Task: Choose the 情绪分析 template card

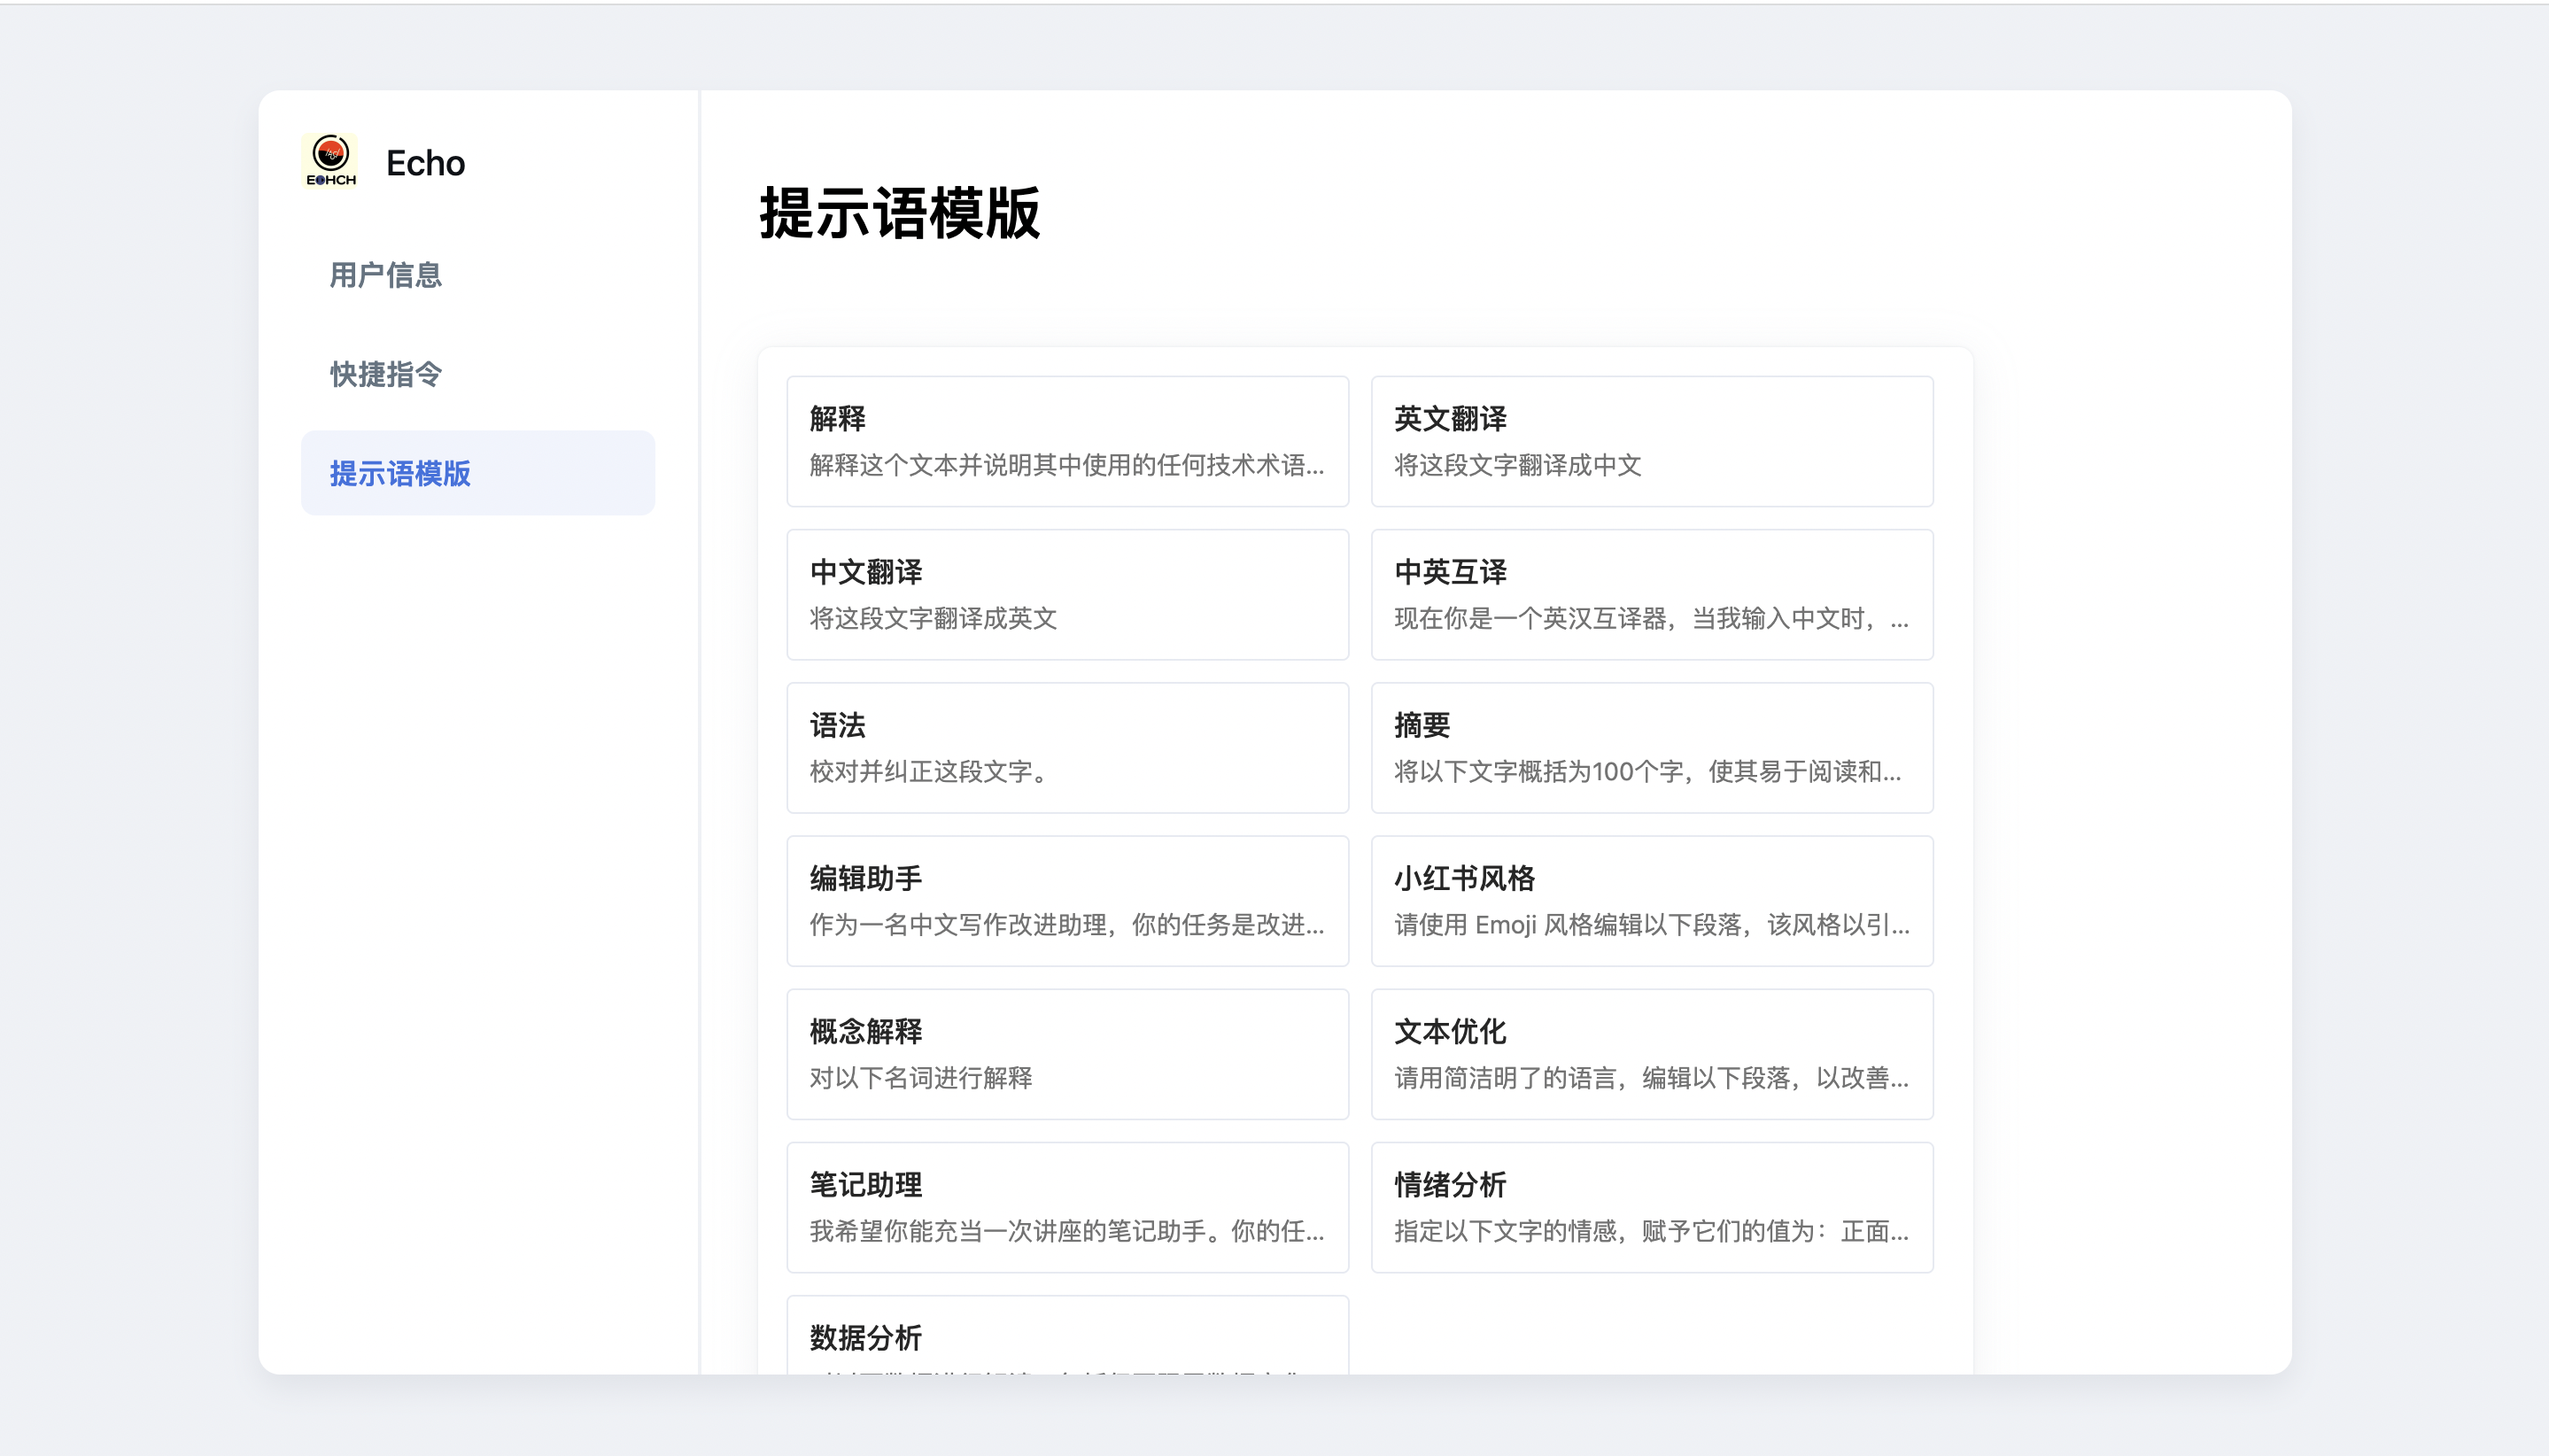Action: (x=1651, y=1206)
